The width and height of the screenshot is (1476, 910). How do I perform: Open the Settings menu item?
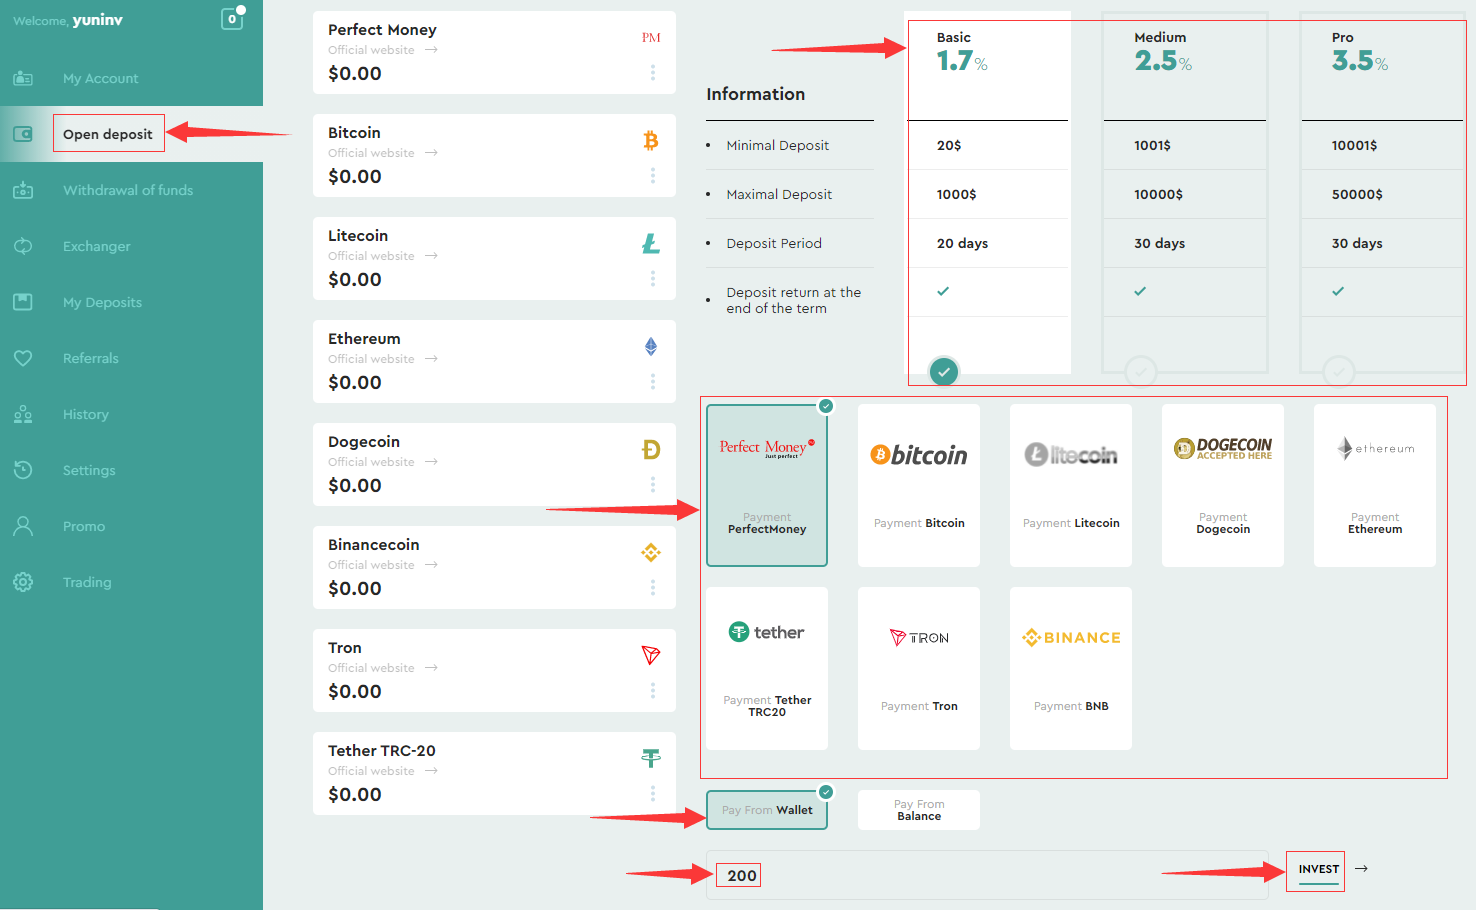[x=89, y=470]
